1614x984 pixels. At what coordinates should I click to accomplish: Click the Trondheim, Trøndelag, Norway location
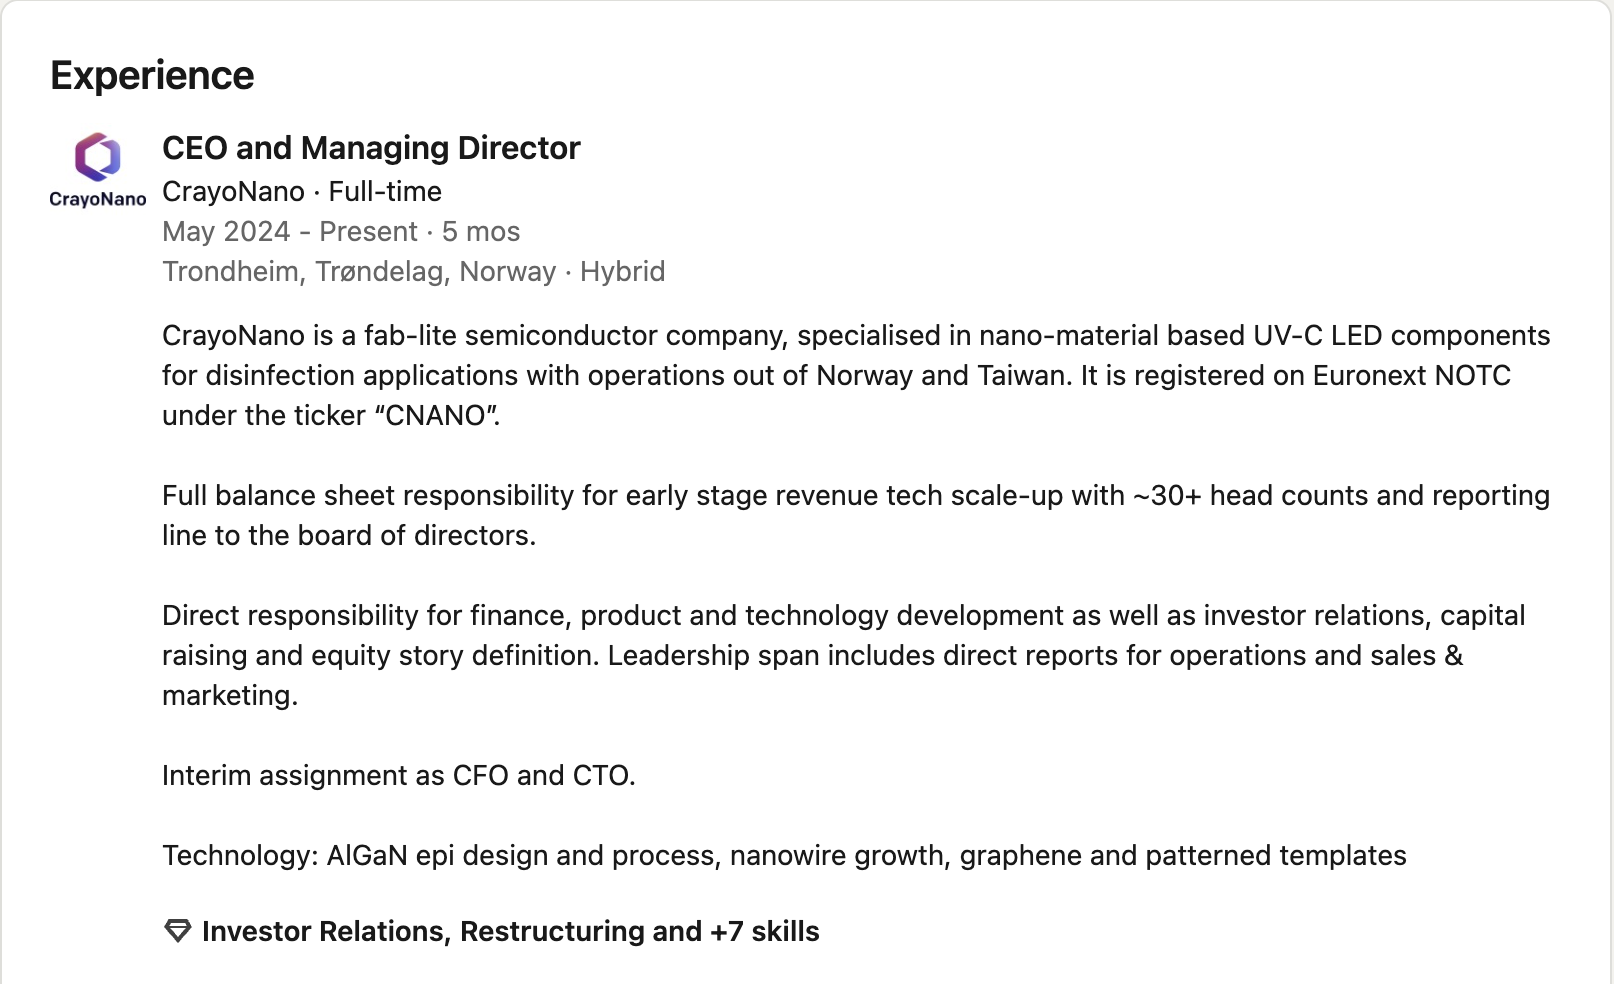[x=359, y=271]
